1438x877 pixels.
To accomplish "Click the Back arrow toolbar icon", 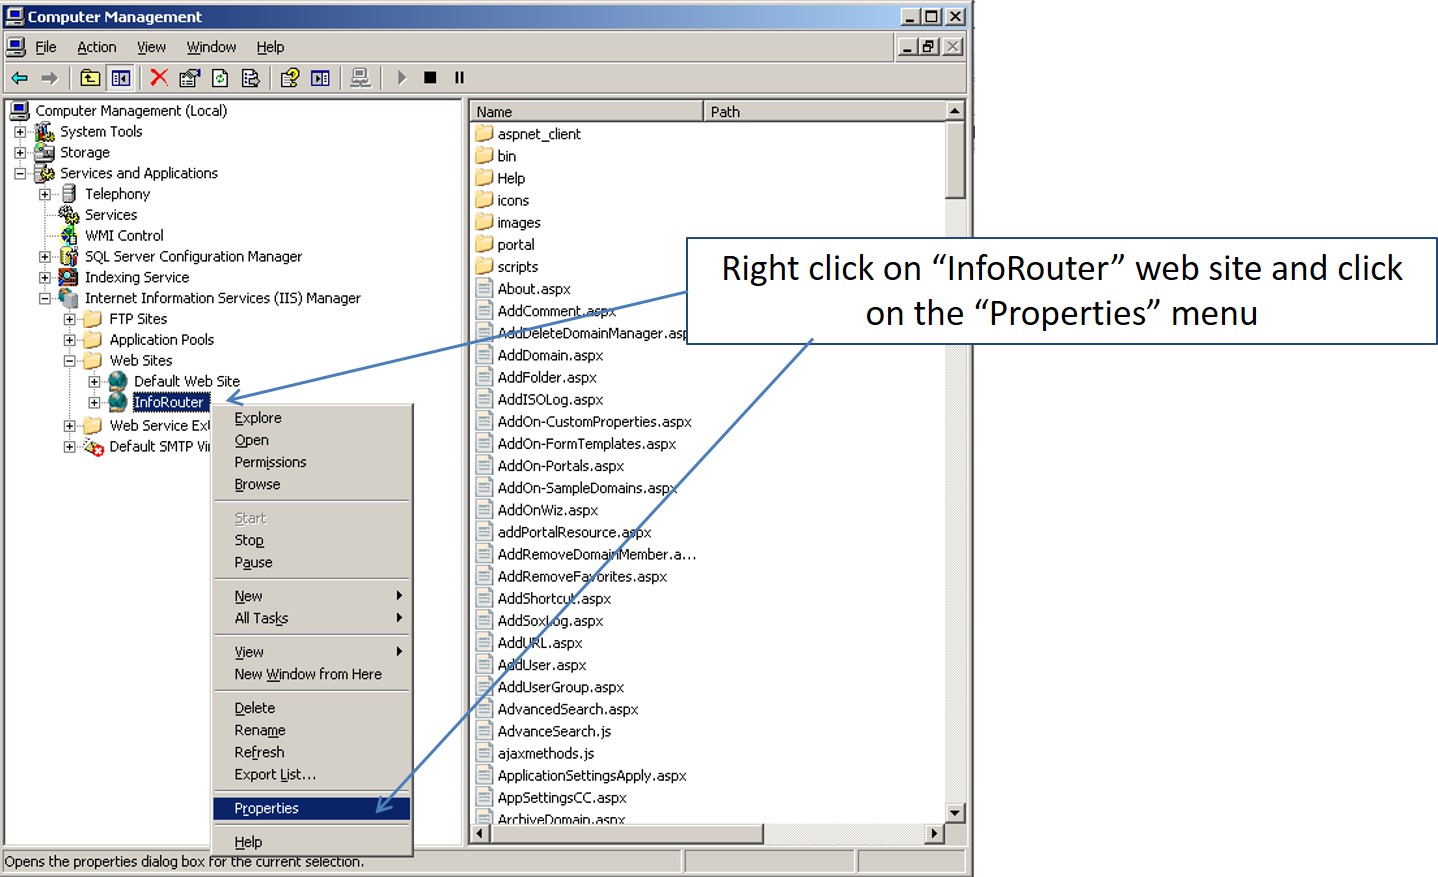I will [20, 78].
